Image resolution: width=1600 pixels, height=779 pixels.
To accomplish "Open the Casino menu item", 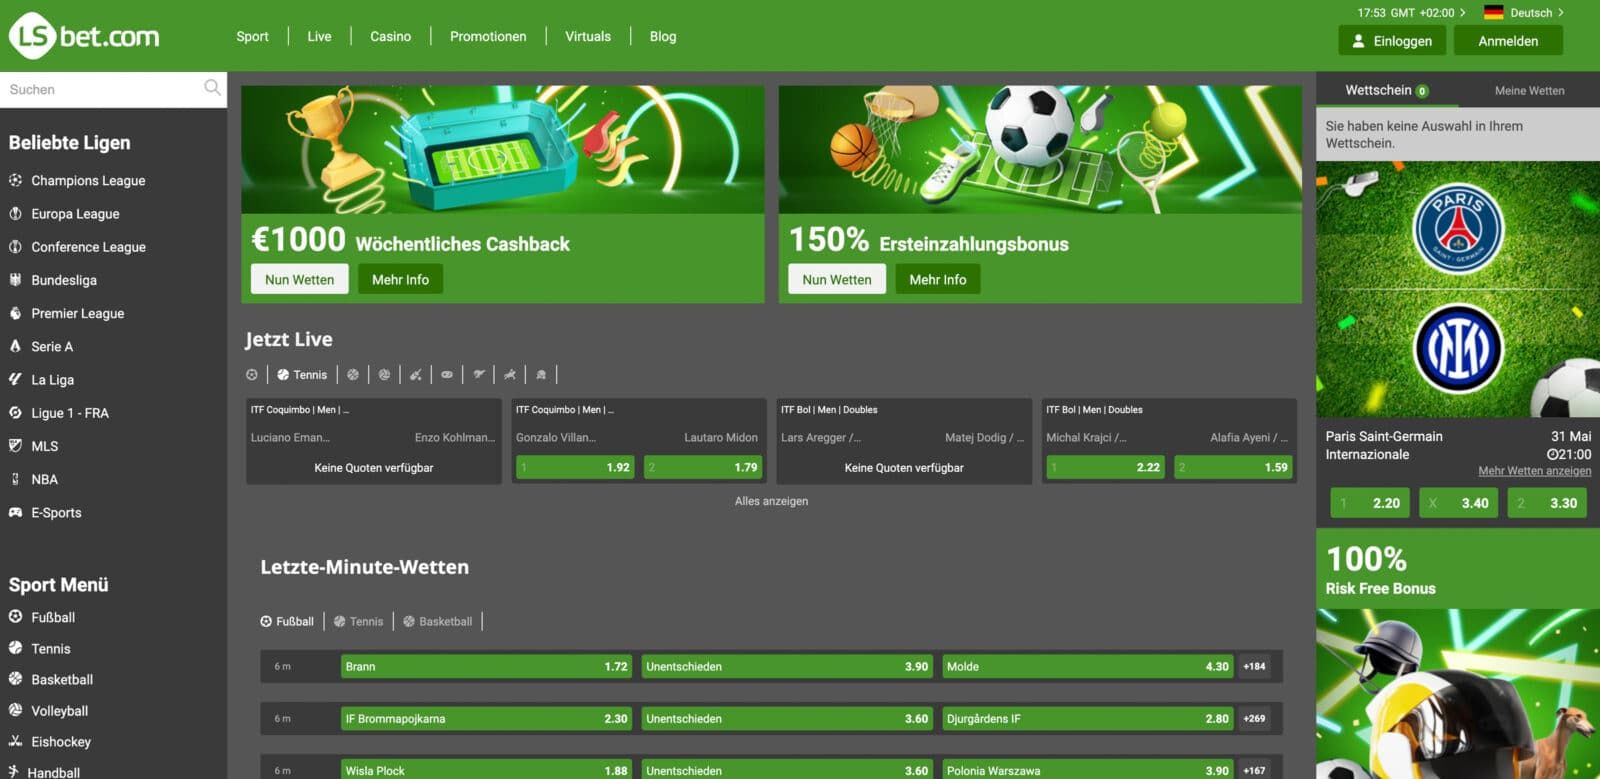I will coord(390,37).
